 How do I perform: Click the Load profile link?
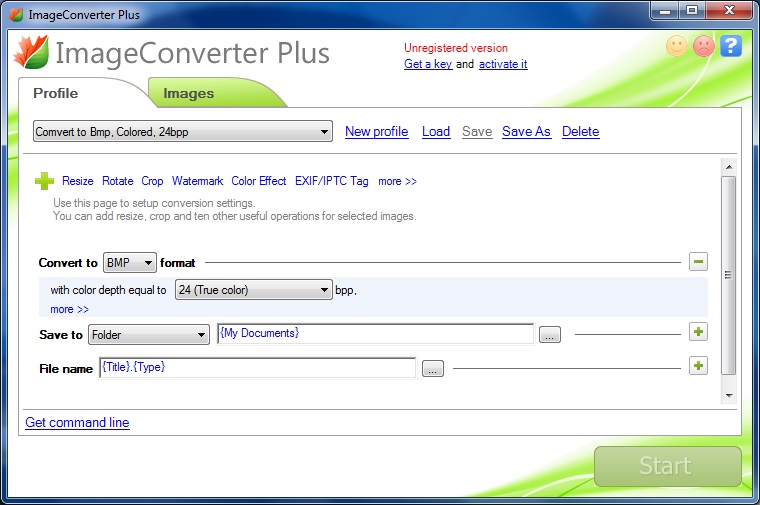436,131
